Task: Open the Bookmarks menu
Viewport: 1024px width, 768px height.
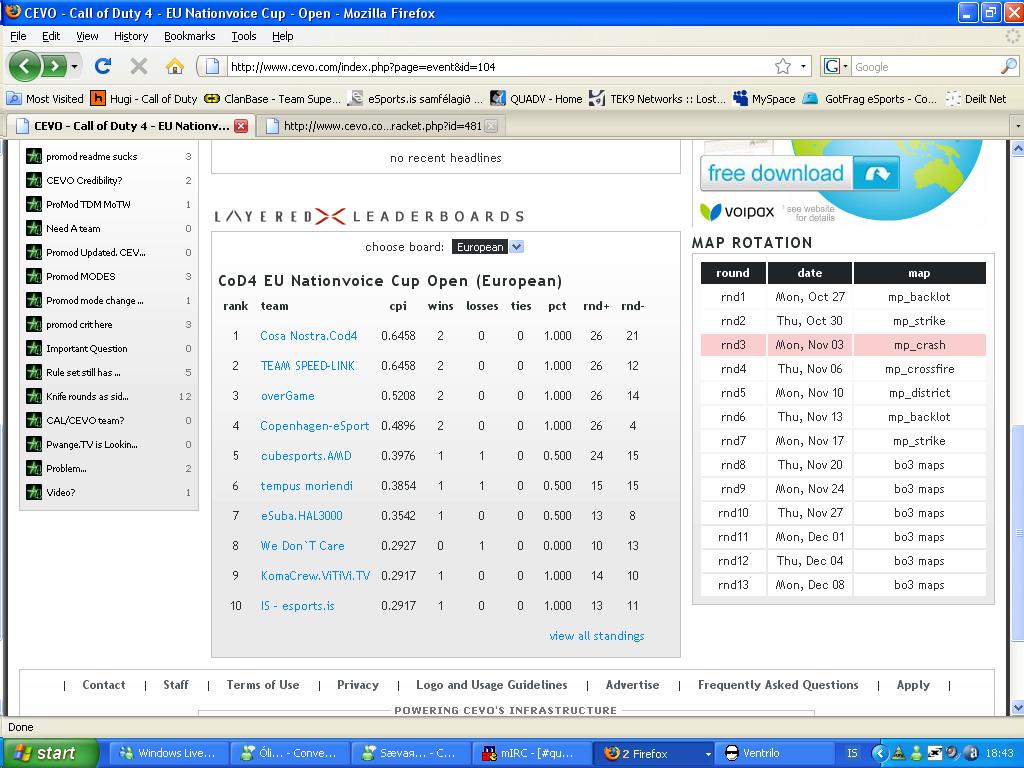Action: point(189,37)
